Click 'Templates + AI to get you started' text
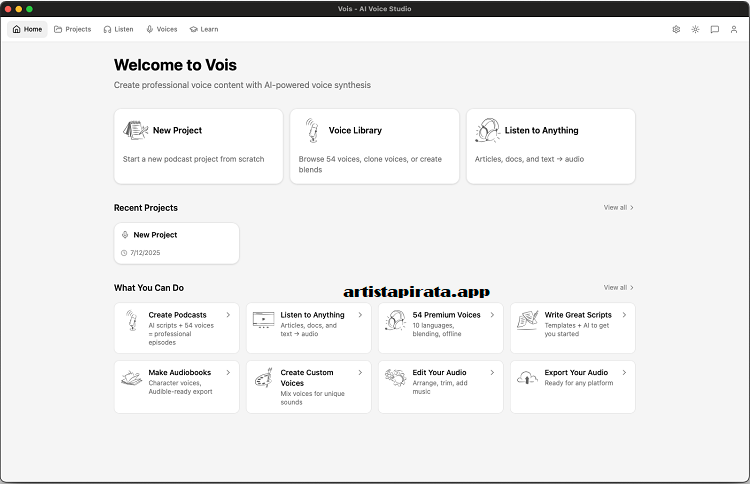Image resolution: width=750 pixels, height=484 pixels. [577, 330]
